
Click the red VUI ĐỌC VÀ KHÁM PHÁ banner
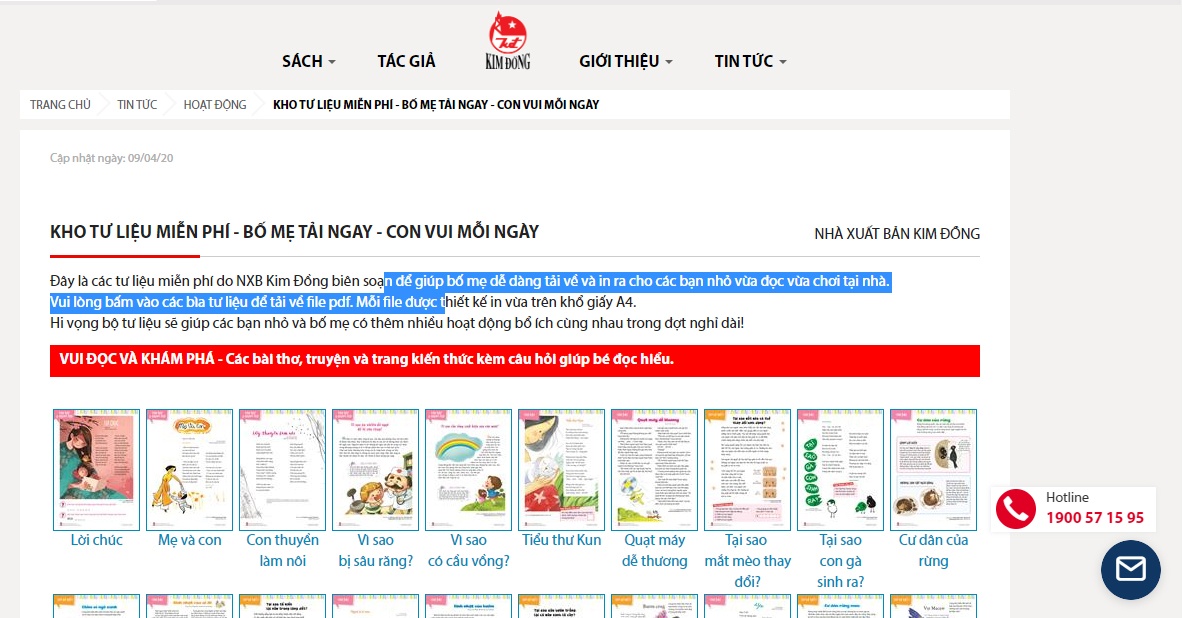[x=515, y=360]
